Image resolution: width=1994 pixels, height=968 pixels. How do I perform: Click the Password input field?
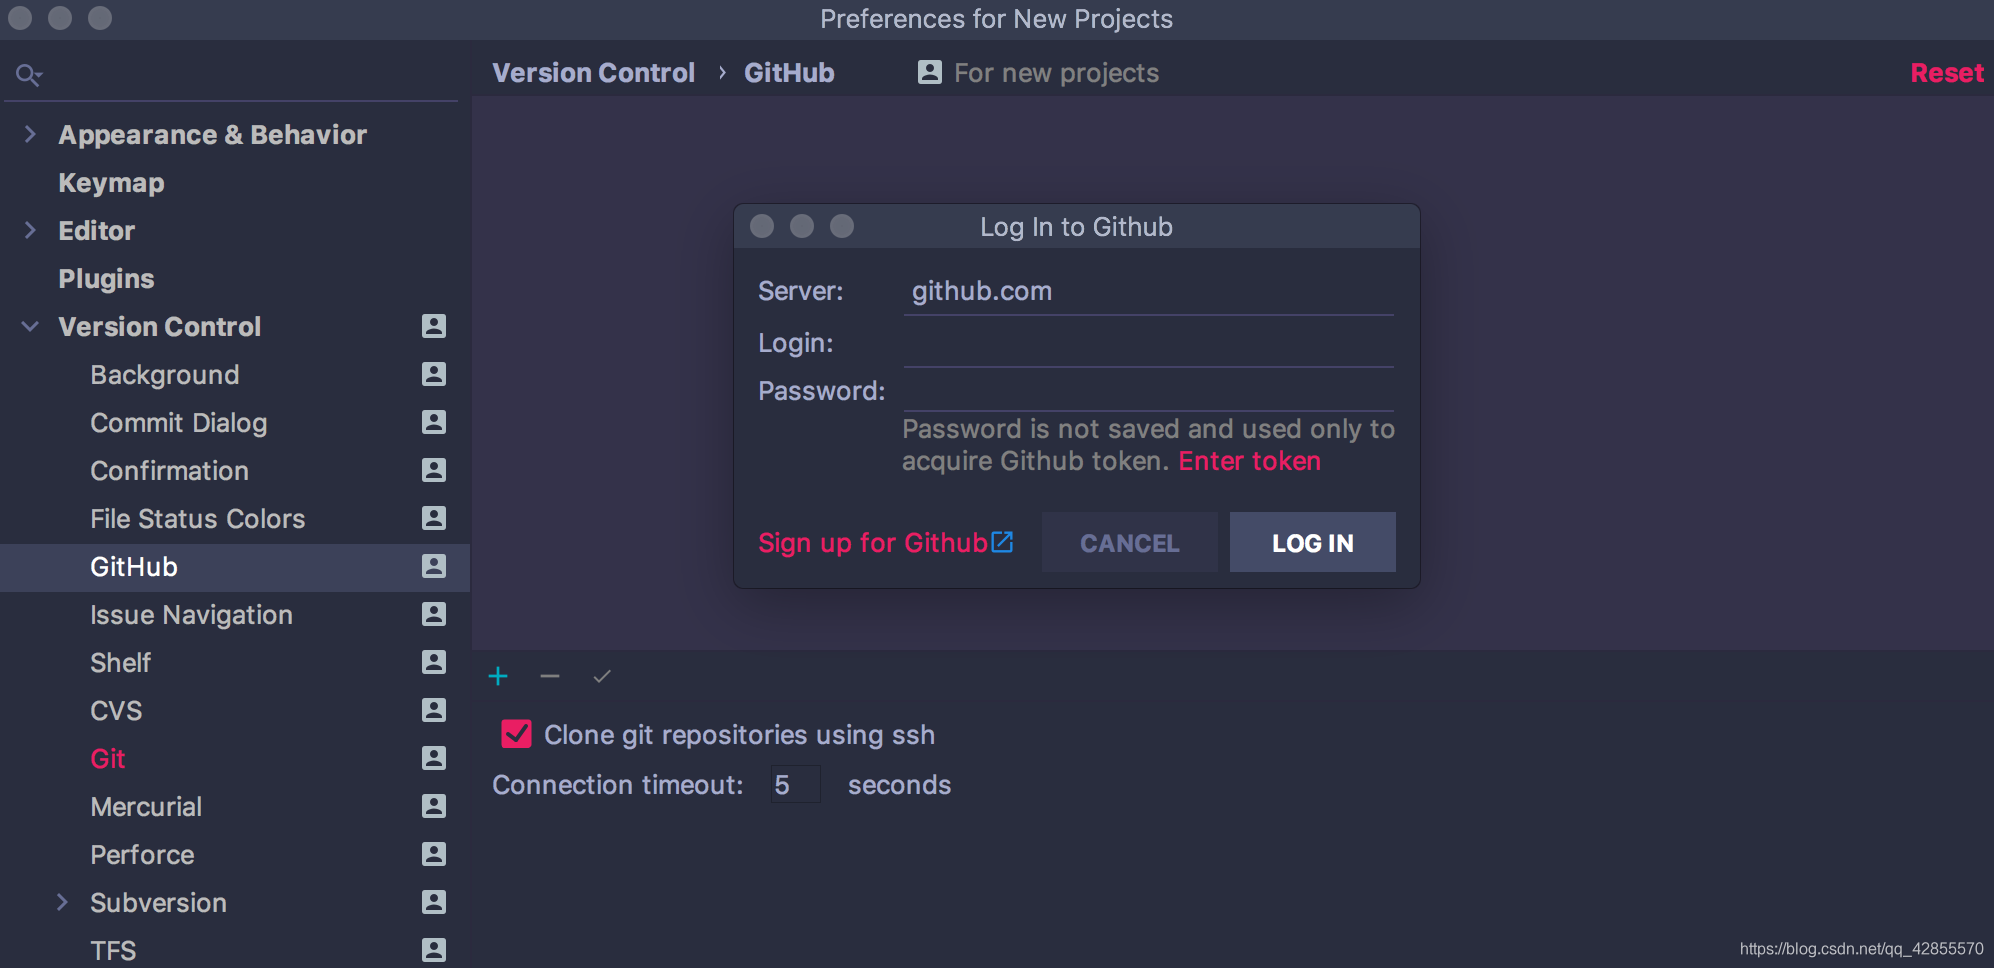[1148, 391]
